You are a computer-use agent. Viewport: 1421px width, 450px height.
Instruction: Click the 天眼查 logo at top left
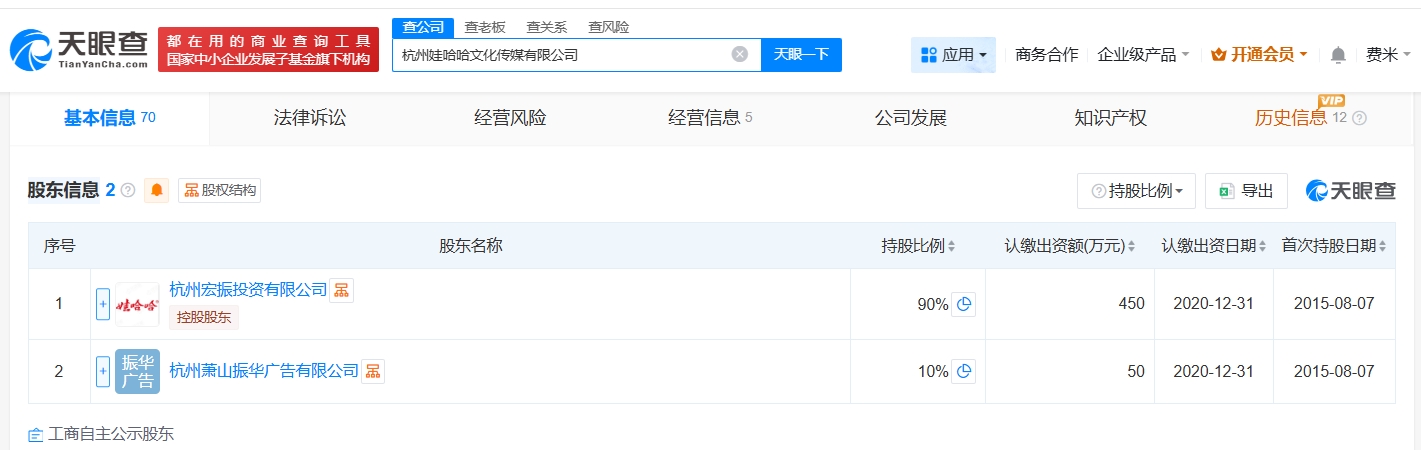click(80, 49)
